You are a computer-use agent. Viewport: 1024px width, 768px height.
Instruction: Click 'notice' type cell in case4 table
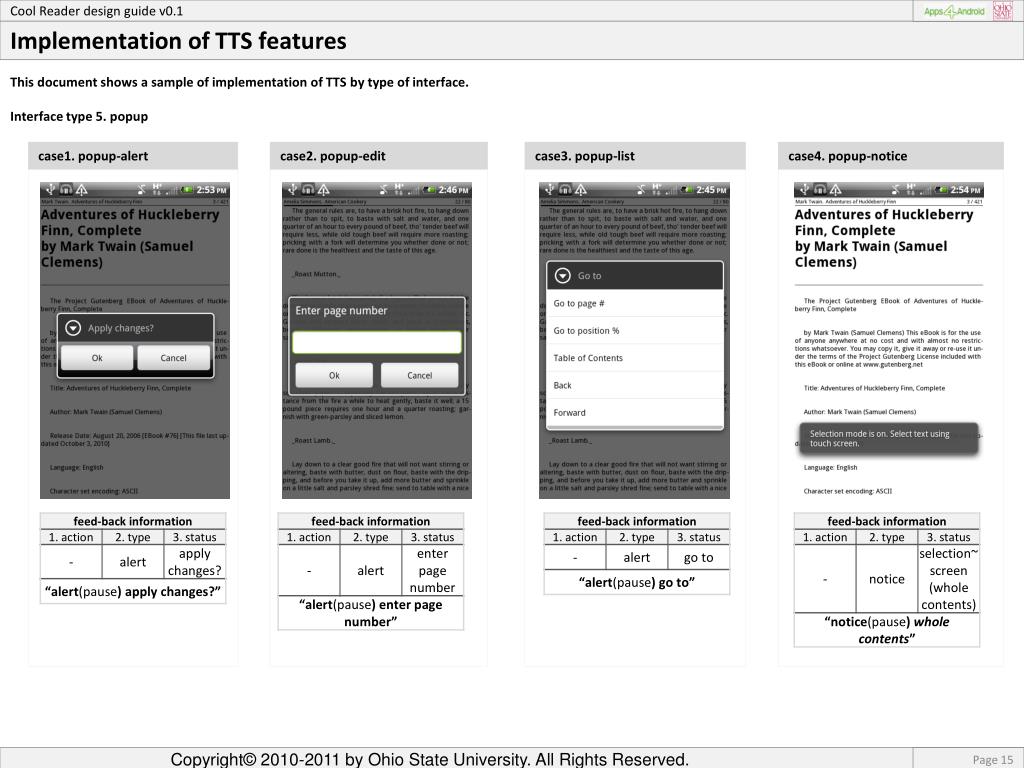[886, 579]
